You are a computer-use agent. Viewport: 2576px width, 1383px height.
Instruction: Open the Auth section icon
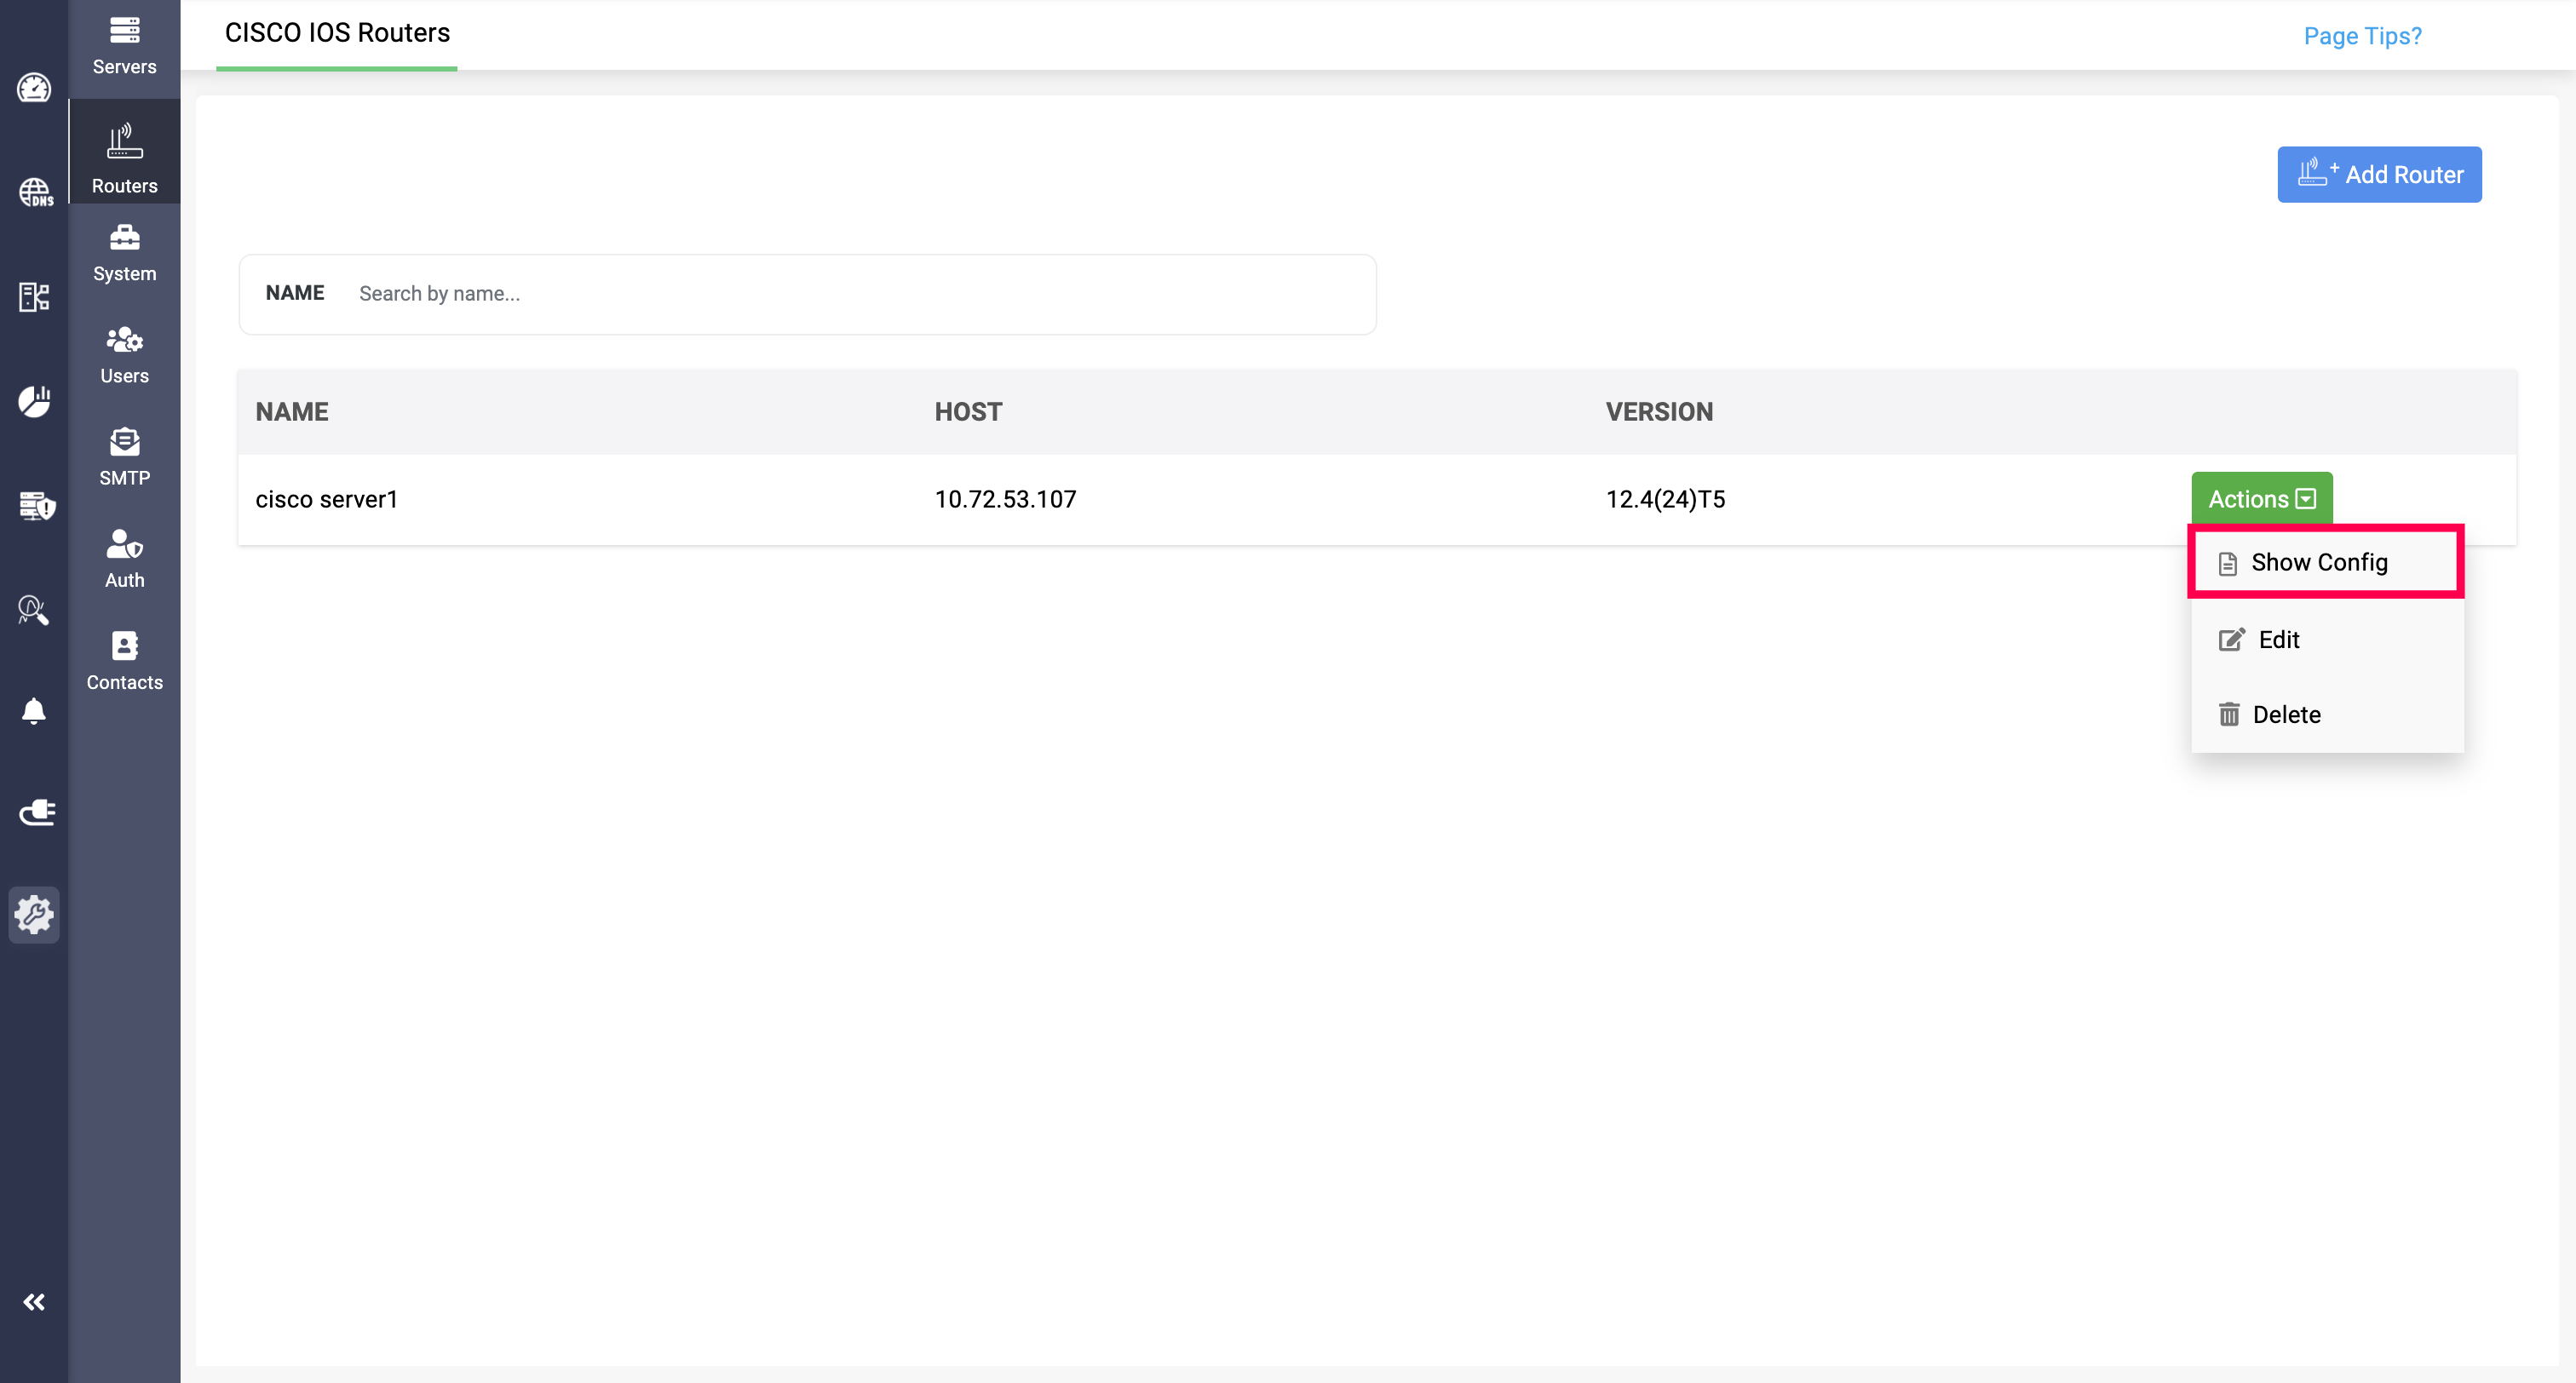click(x=124, y=557)
